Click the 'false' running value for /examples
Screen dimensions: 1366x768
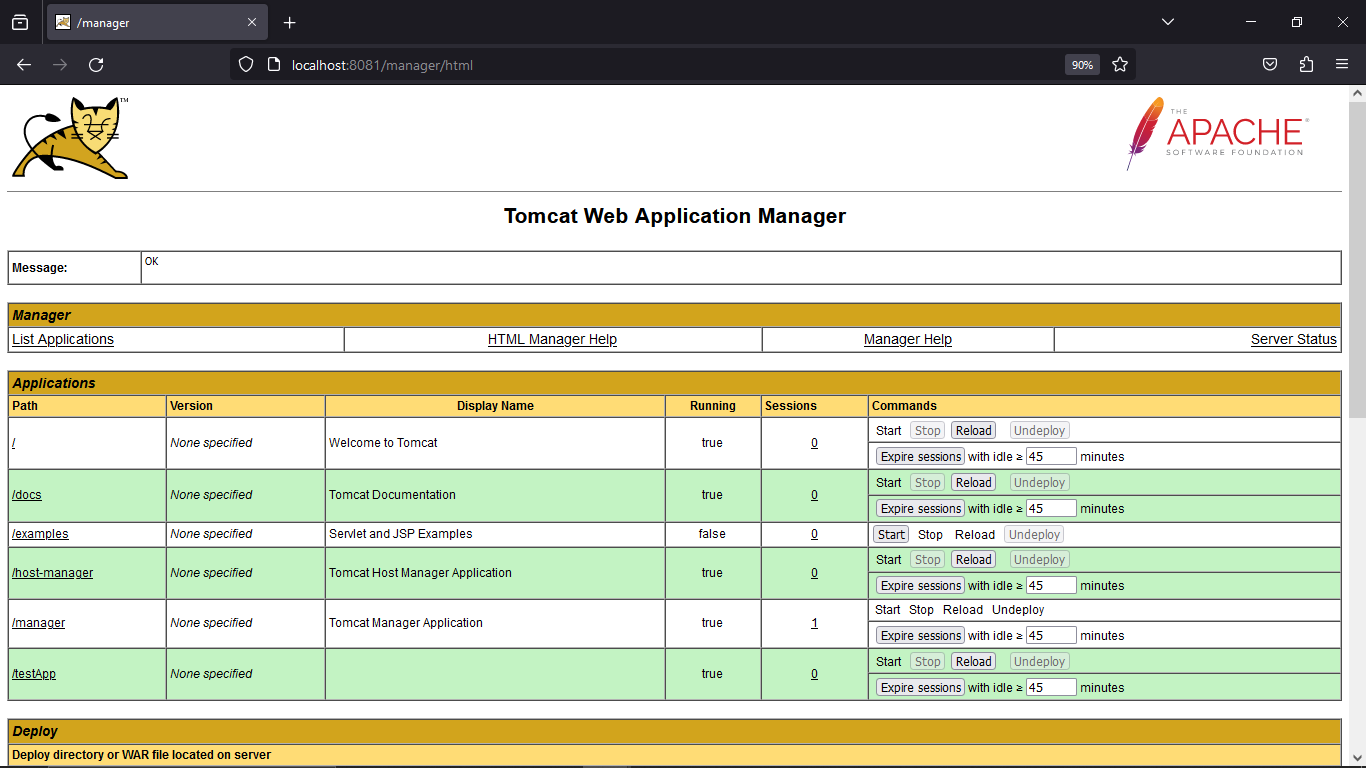712,534
